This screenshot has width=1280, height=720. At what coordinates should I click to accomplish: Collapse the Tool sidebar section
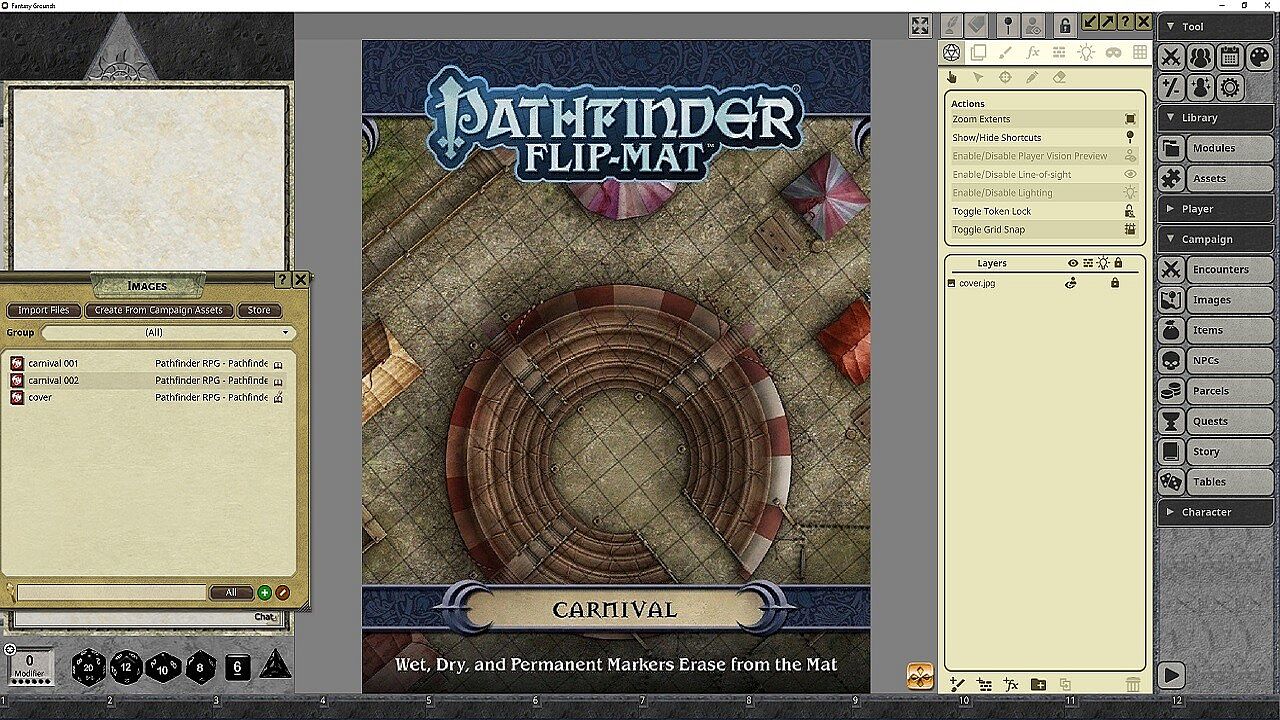tap(1215, 27)
